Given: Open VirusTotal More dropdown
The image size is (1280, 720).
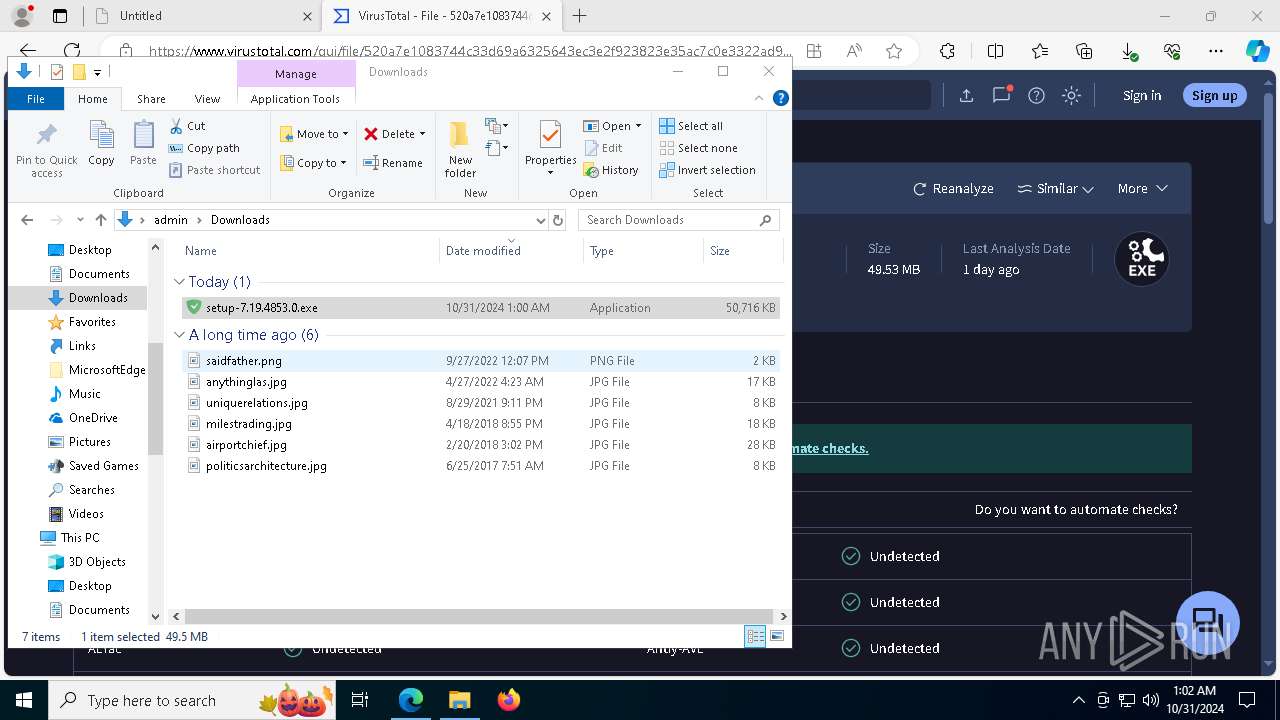Looking at the screenshot, I should pyautogui.click(x=1143, y=188).
